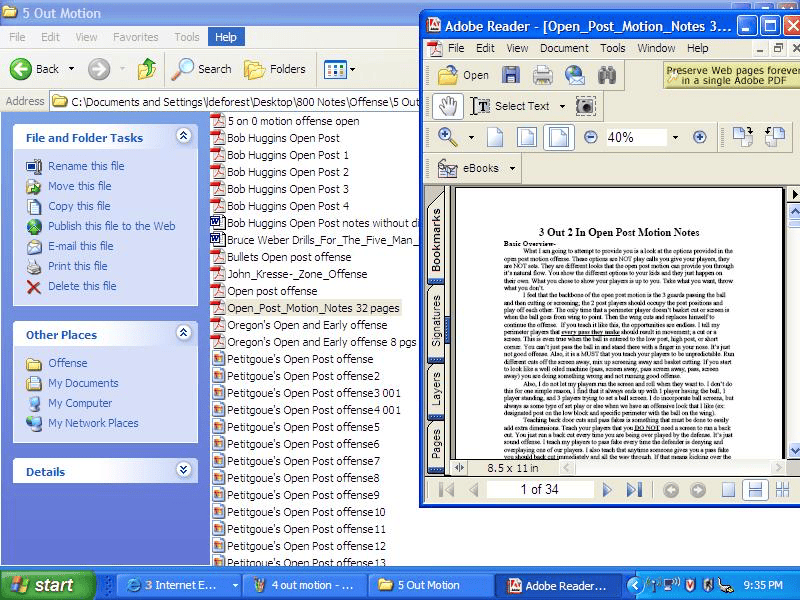Switch to Continuous page layout view
This screenshot has width=800, height=600.
click(x=755, y=490)
